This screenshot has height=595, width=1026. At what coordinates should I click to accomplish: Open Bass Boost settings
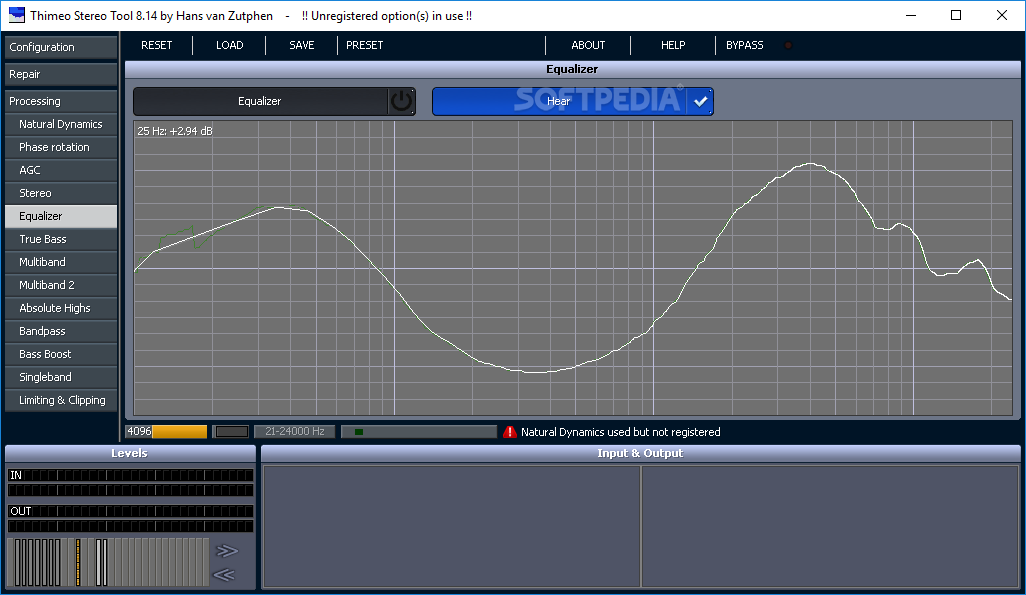(61, 353)
